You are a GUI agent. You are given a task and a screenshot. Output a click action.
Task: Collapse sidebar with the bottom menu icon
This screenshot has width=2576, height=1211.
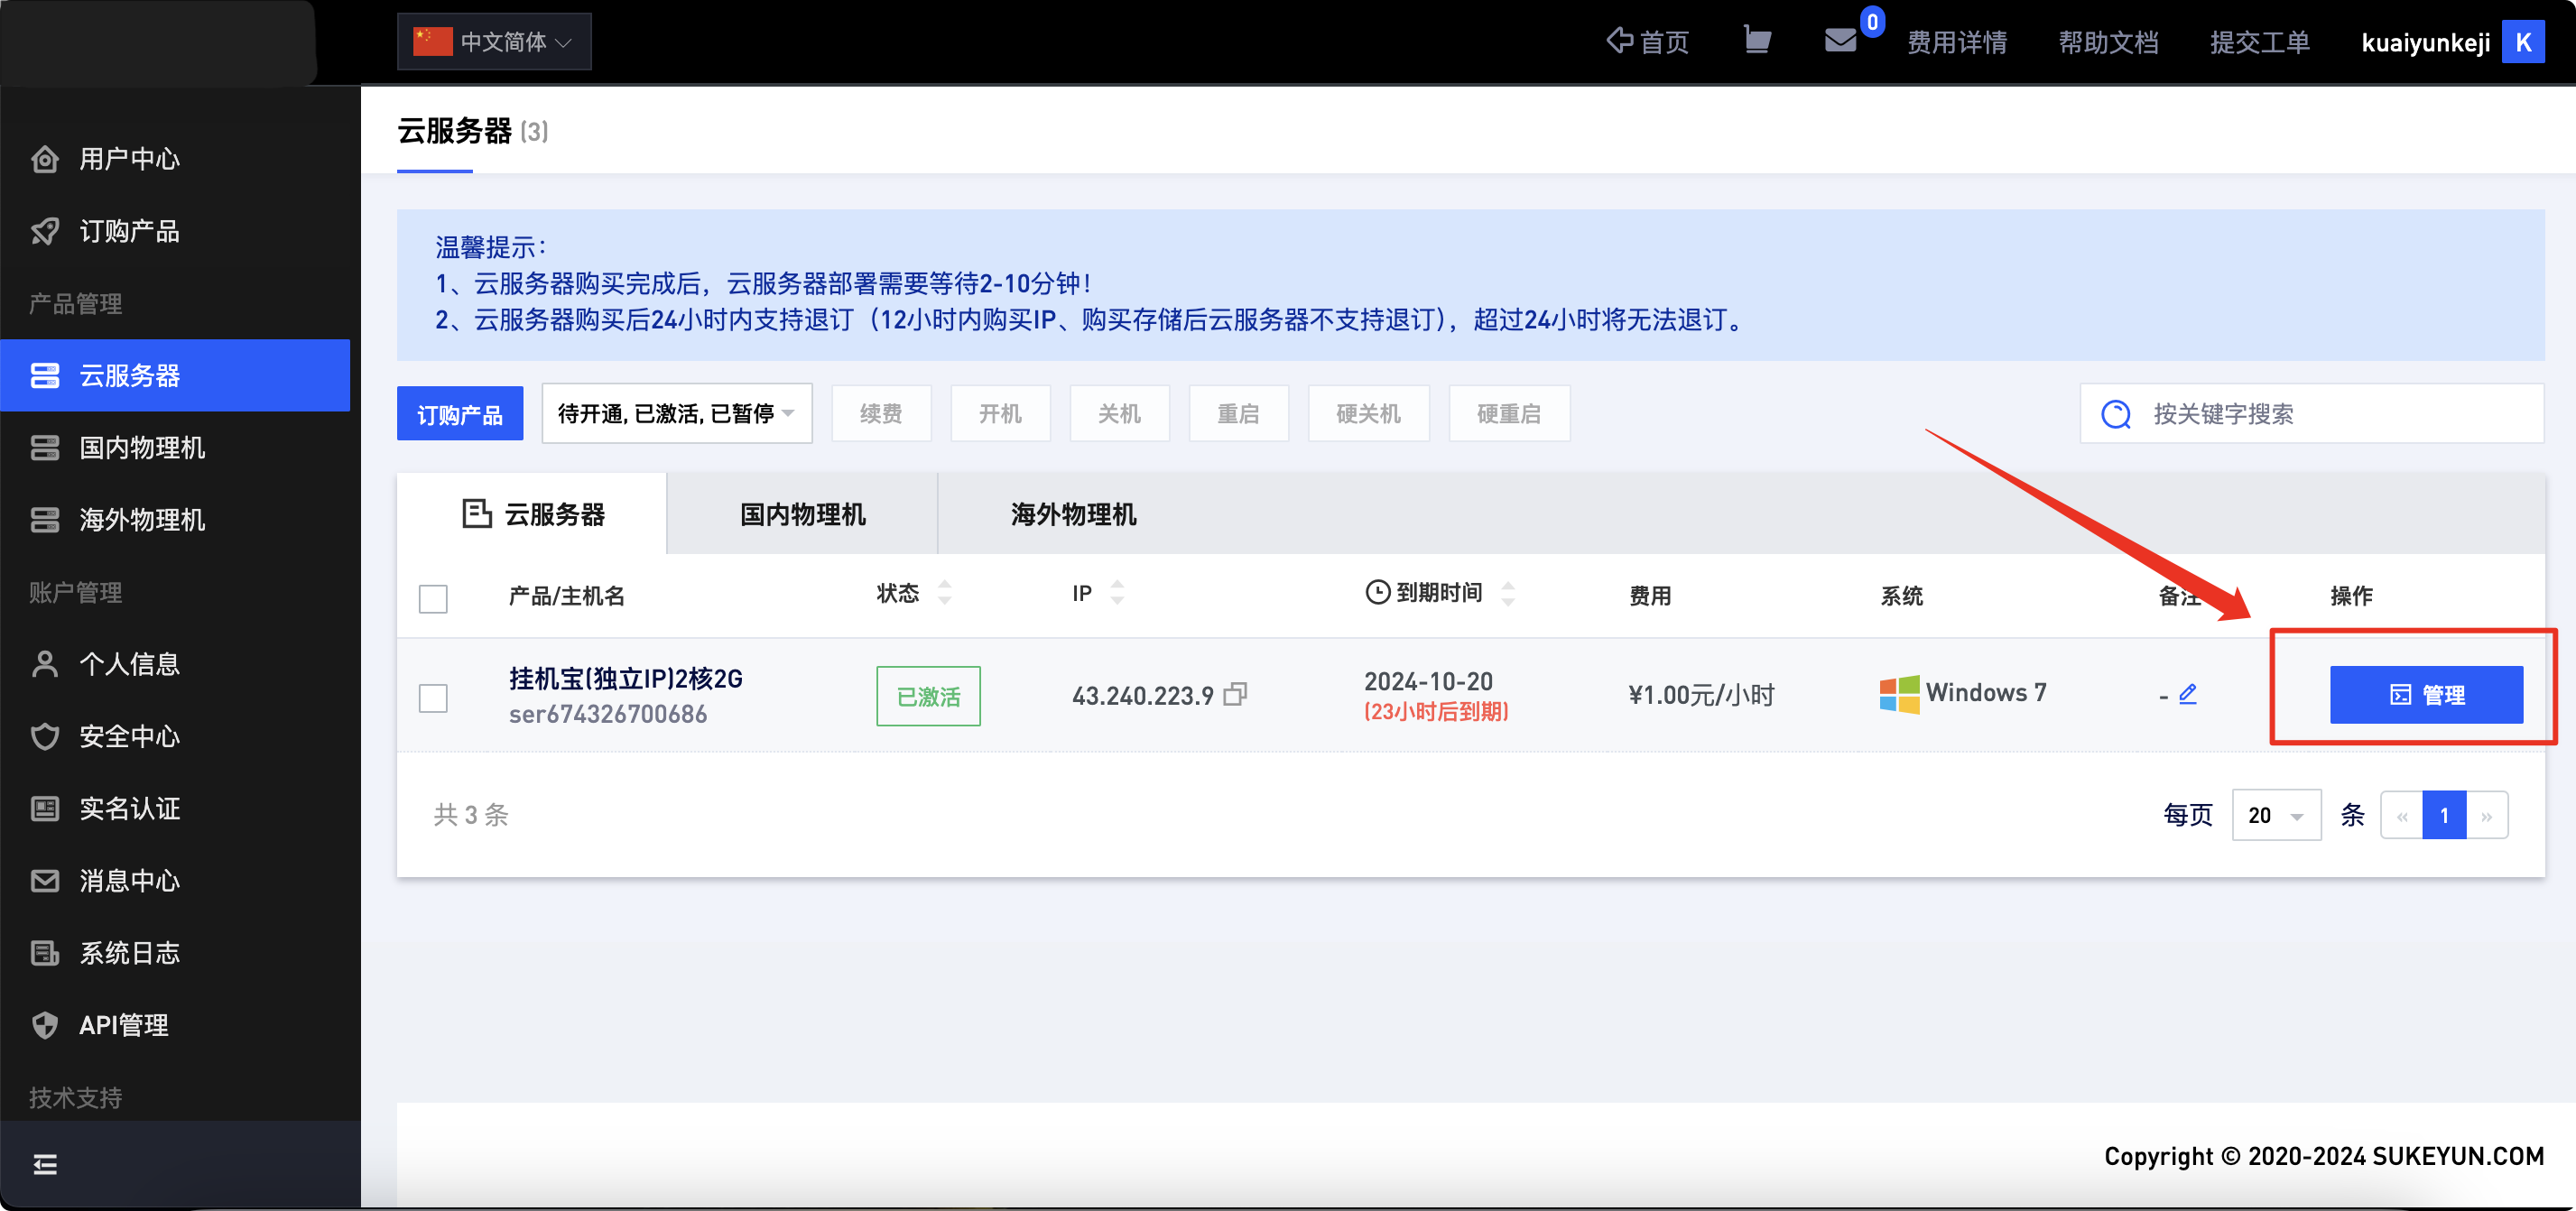[45, 1164]
